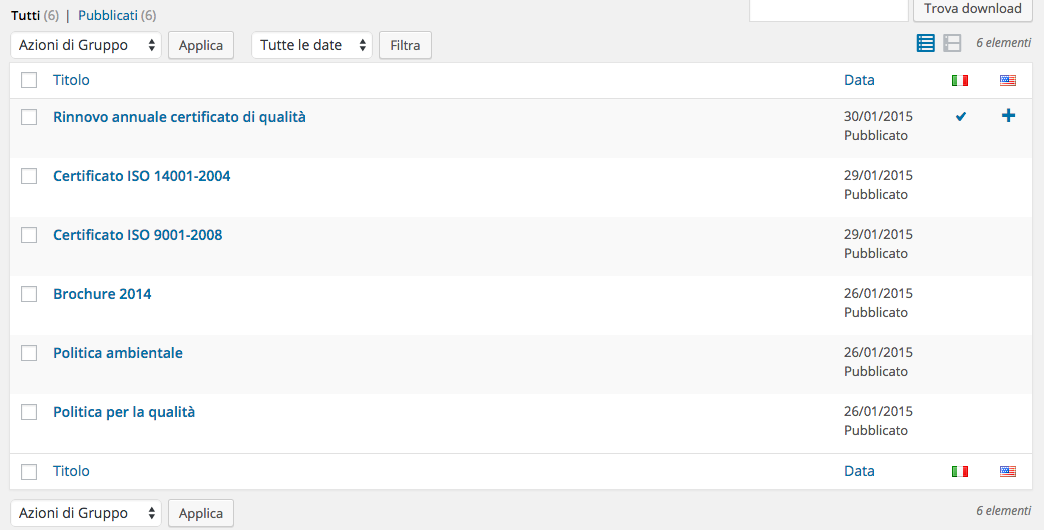Select Tutti filter tab
Screen dimensions: 1044x530
(x=25, y=15)
